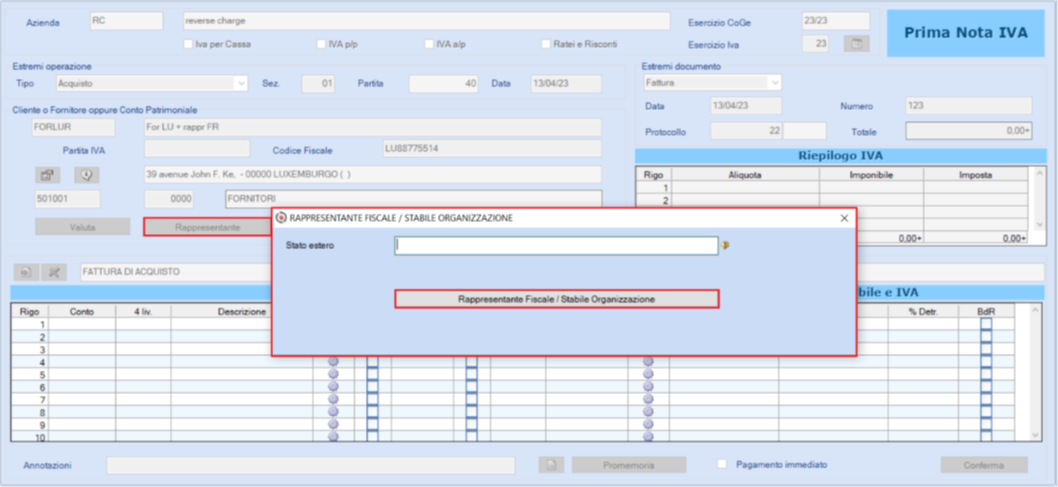Click the Estremi documento Data field
This screenshot has width=1058, height=487.
click(746, 106)
